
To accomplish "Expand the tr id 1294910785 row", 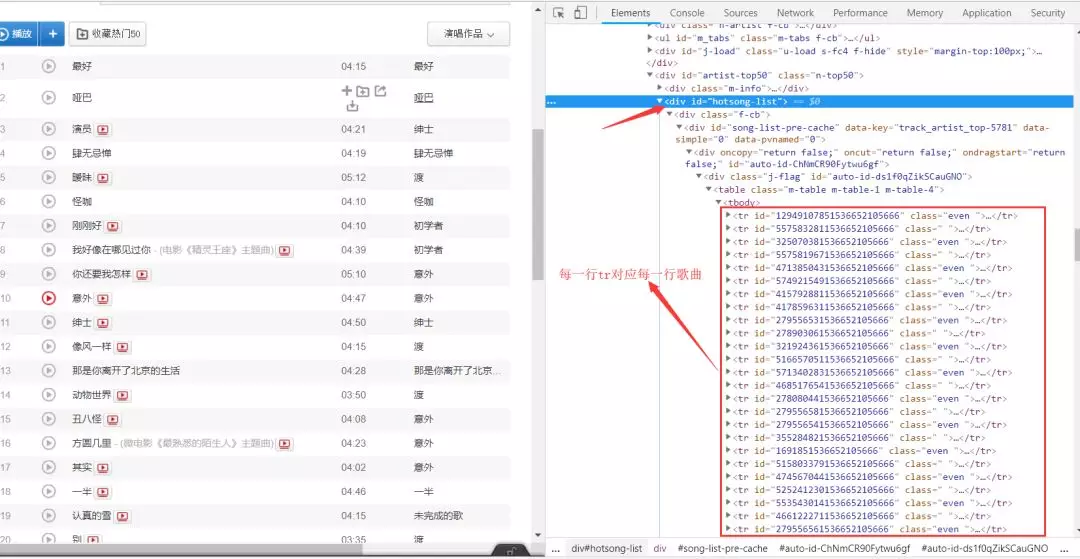I will [728, 215].
